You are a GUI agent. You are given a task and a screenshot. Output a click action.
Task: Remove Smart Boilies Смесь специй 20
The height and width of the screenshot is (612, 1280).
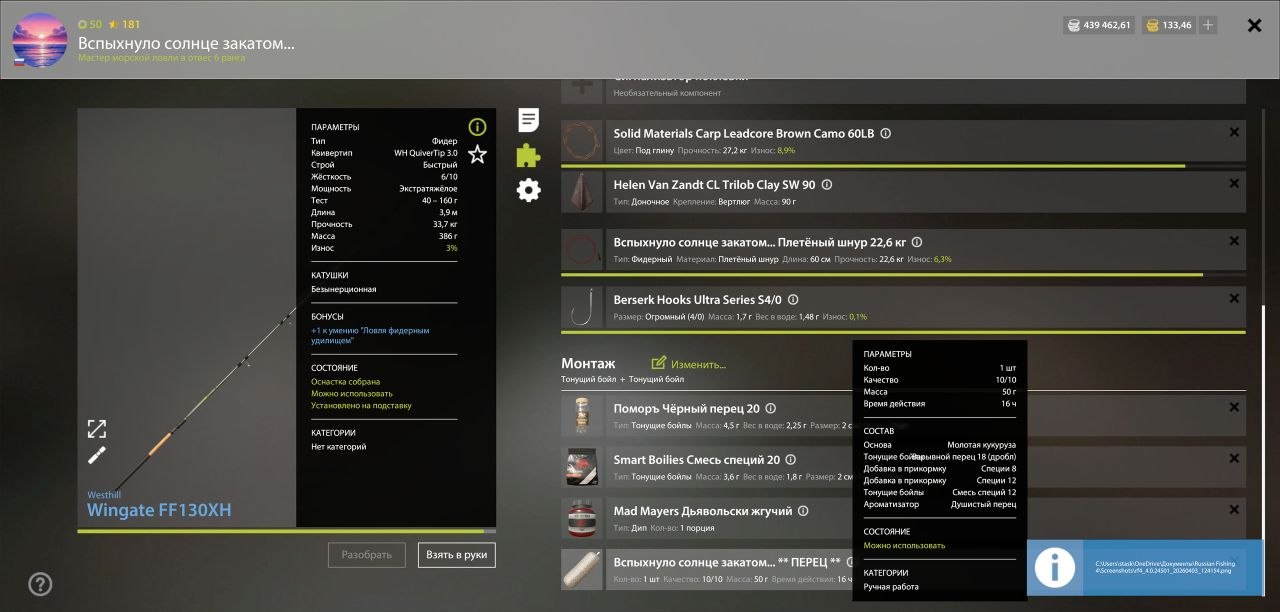coord(1234,459)
